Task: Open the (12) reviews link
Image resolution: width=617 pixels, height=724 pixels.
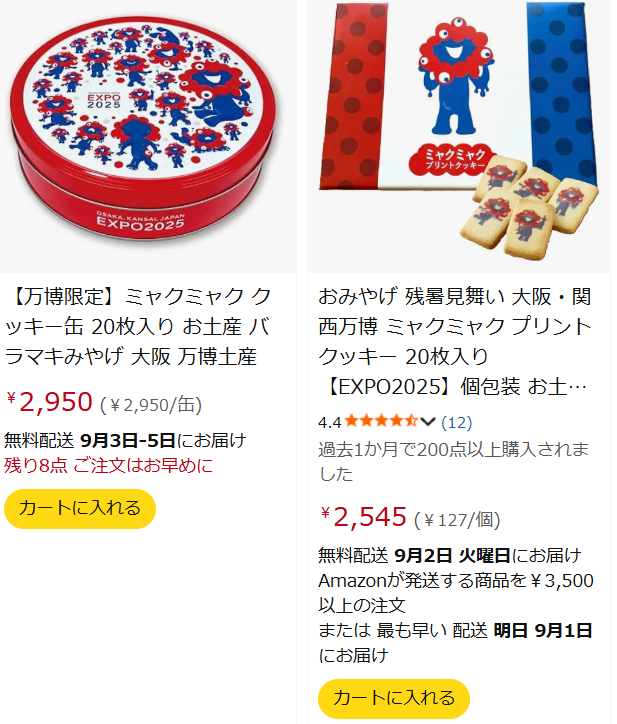Action: point(457,422)
